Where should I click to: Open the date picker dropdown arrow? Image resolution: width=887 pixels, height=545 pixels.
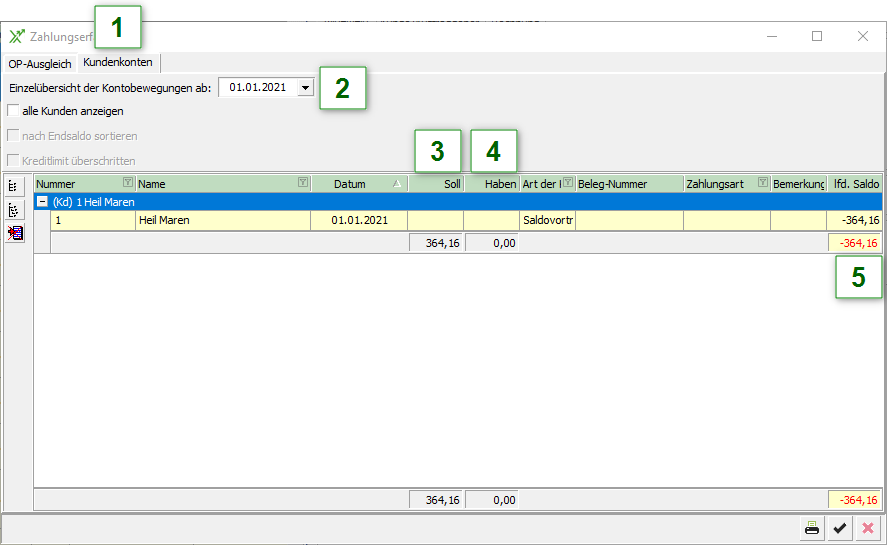pos(304,88)
